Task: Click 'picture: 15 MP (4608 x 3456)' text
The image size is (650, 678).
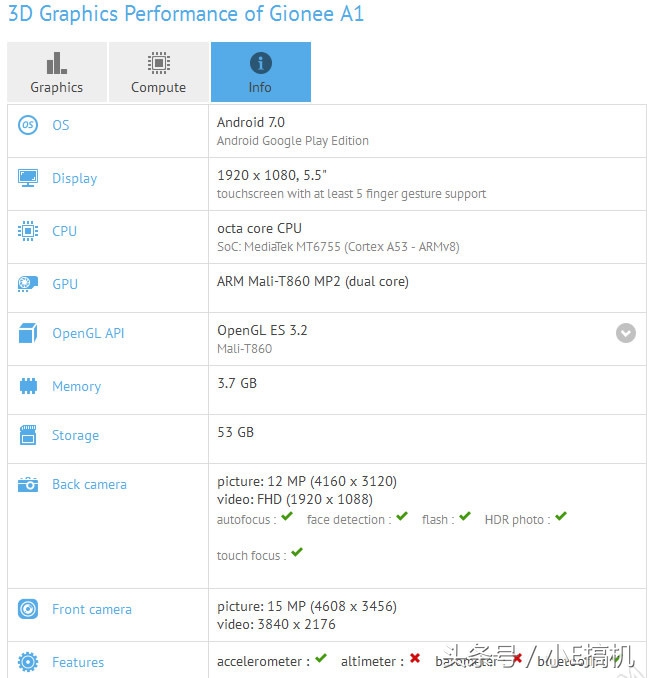Action: pyautogui.click(x=307, y=606)
